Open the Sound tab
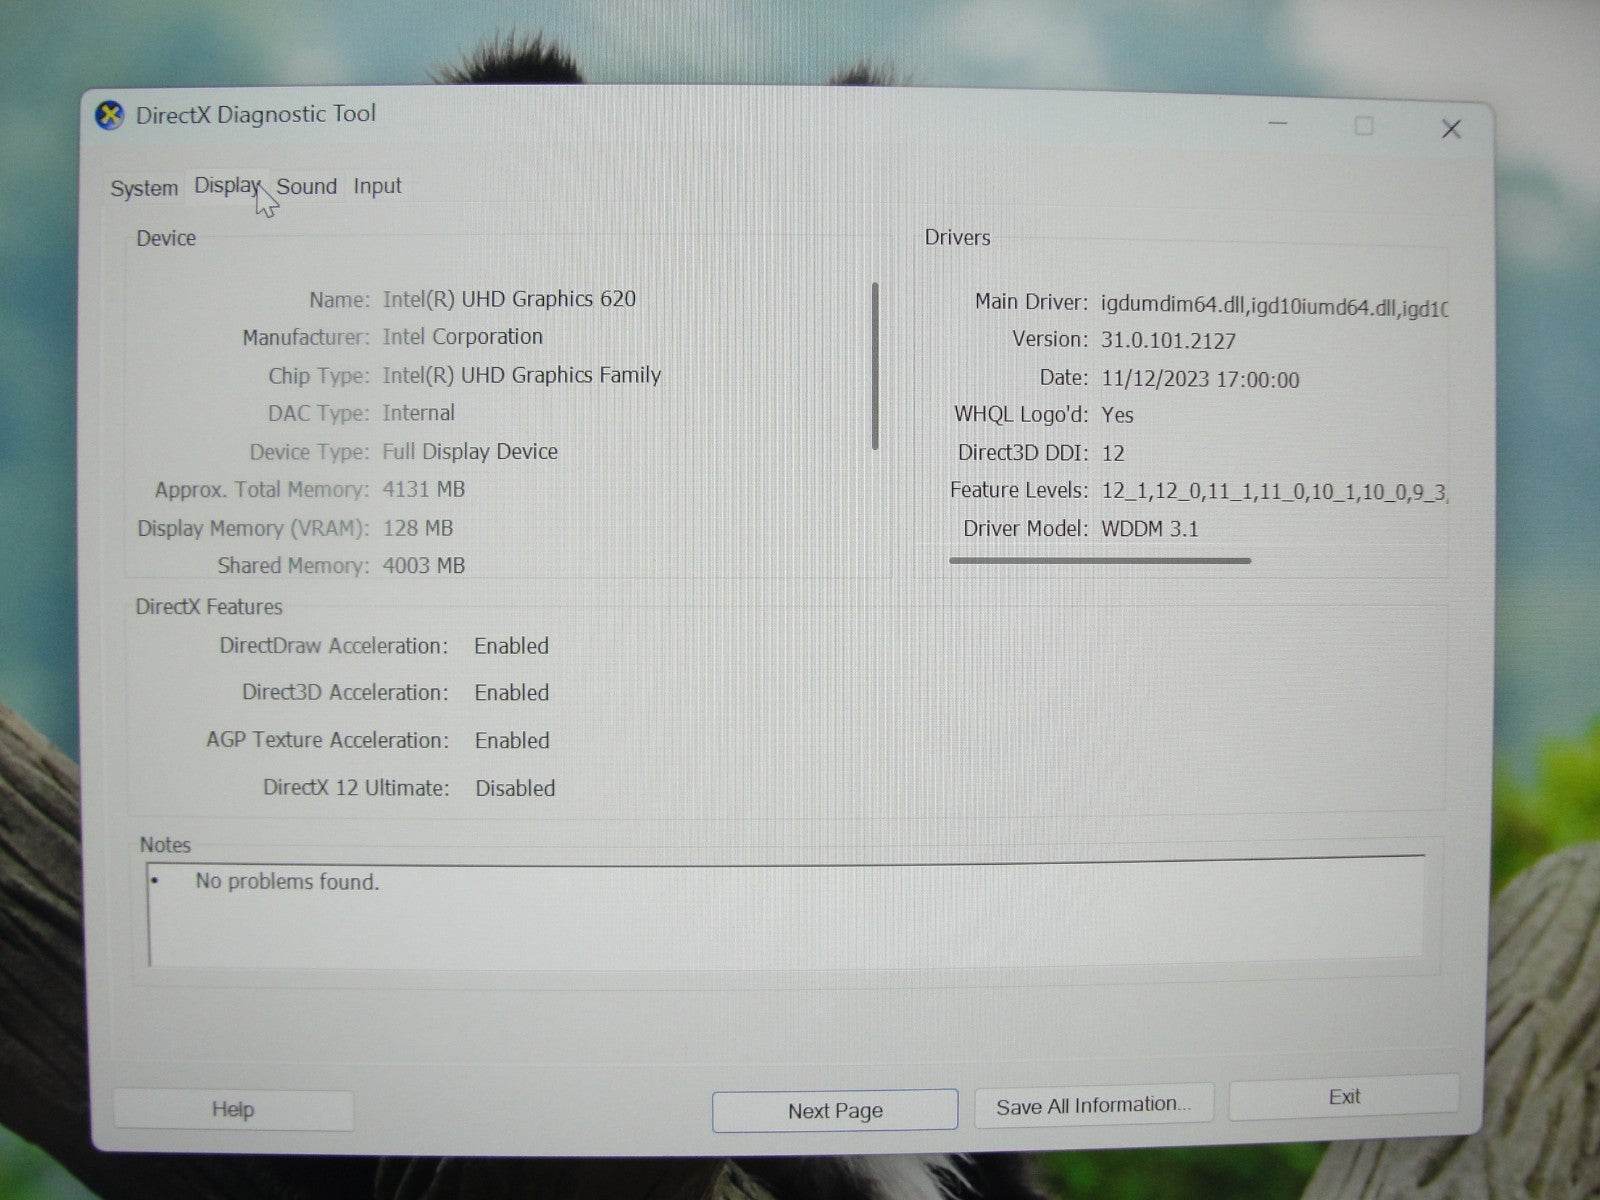This screenshot has width=1600, height=1200. point(307,186)
